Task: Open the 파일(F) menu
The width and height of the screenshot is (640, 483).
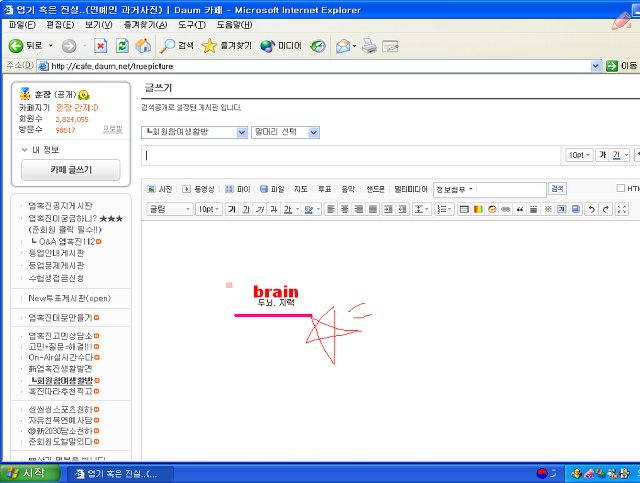Action: [22, 25]
